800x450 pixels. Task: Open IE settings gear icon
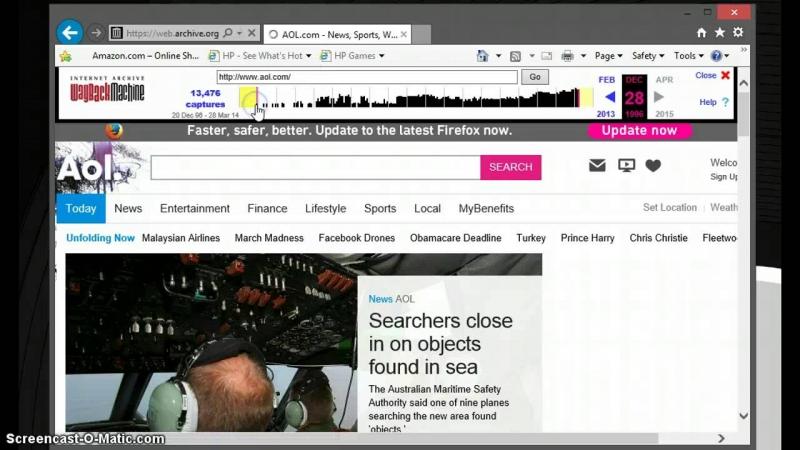[738, 32]
